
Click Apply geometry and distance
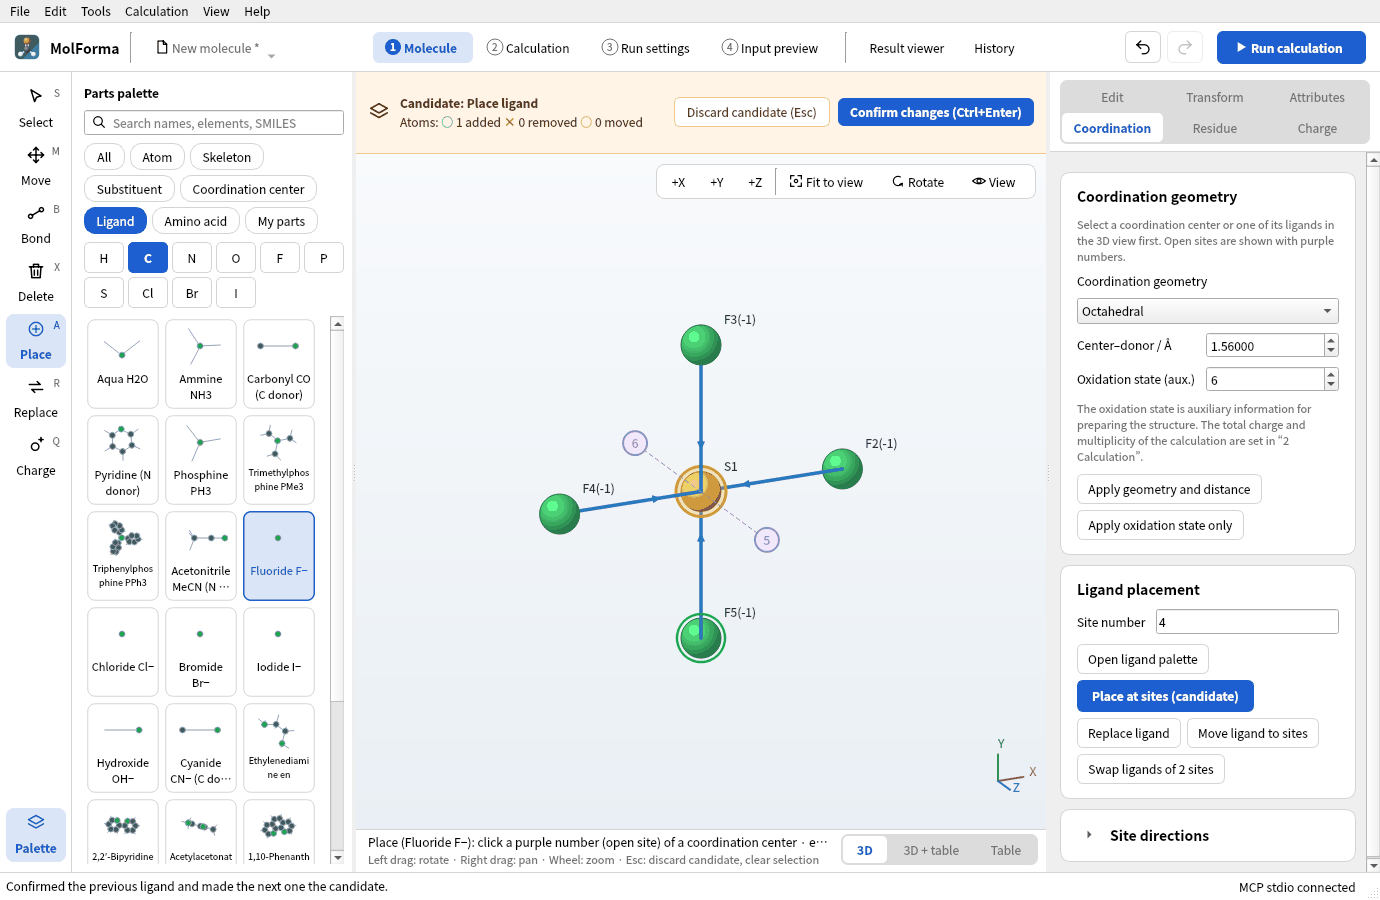click(x=1169, y=489)
